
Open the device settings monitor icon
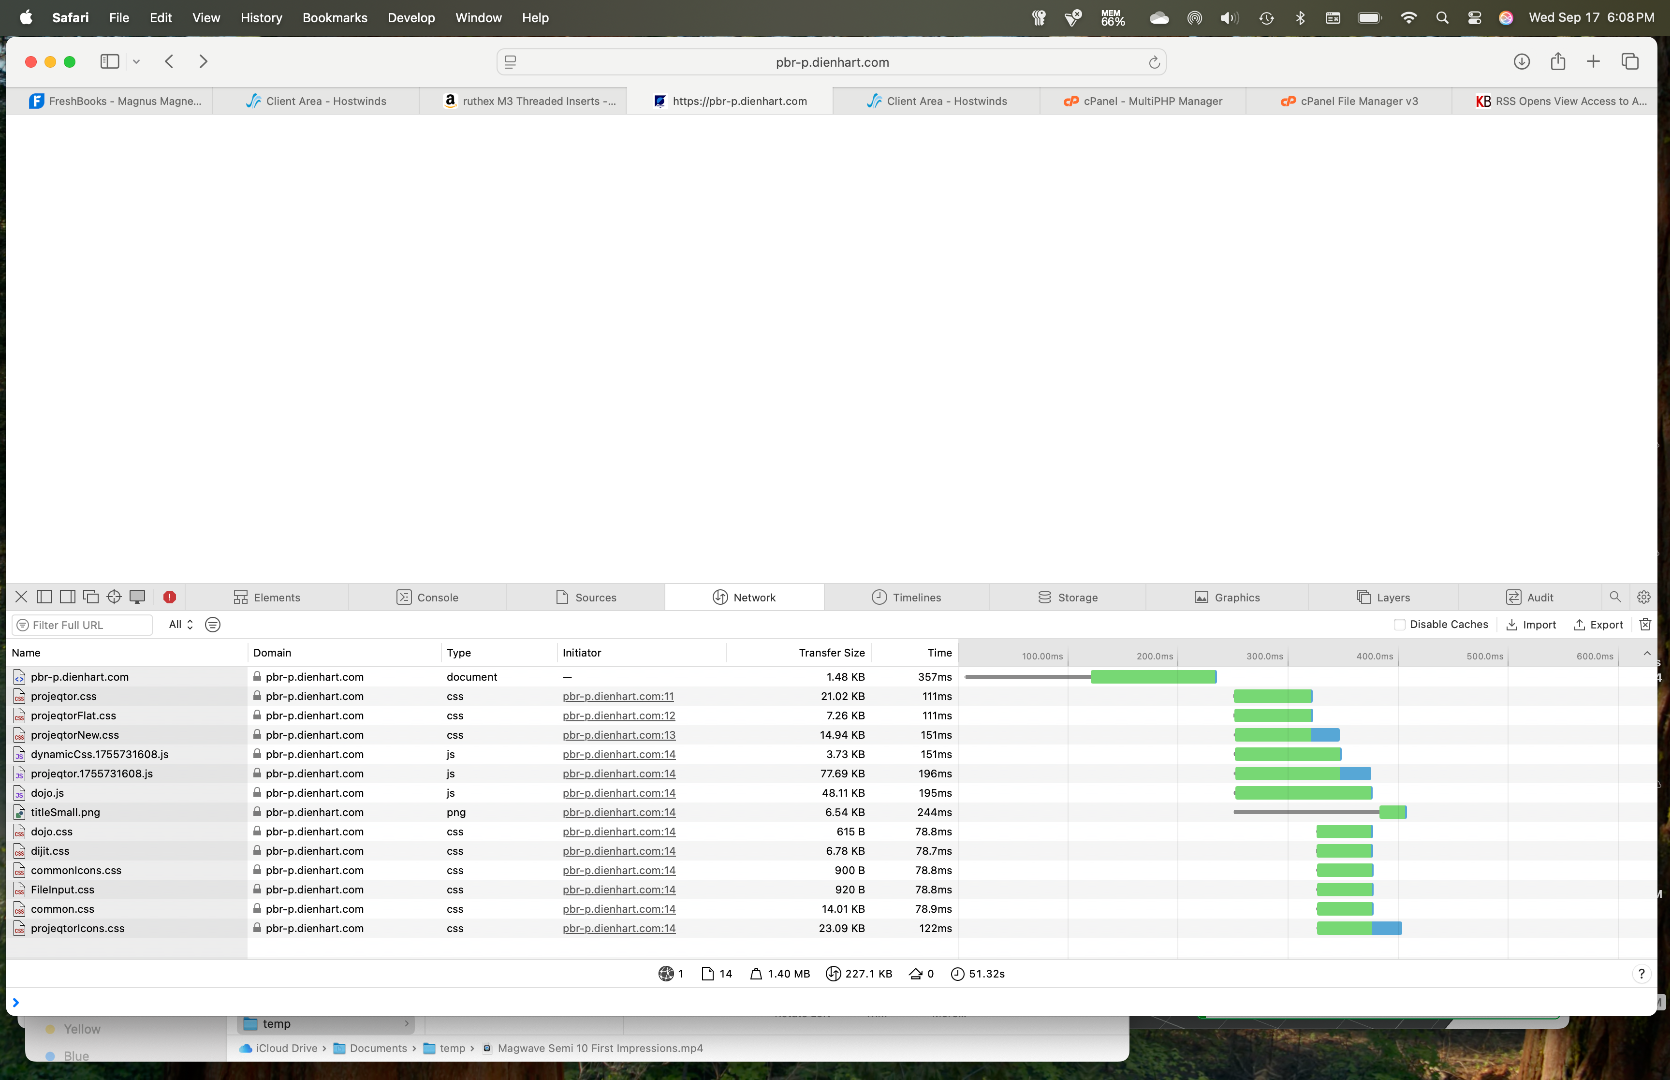tap(138, 597)
